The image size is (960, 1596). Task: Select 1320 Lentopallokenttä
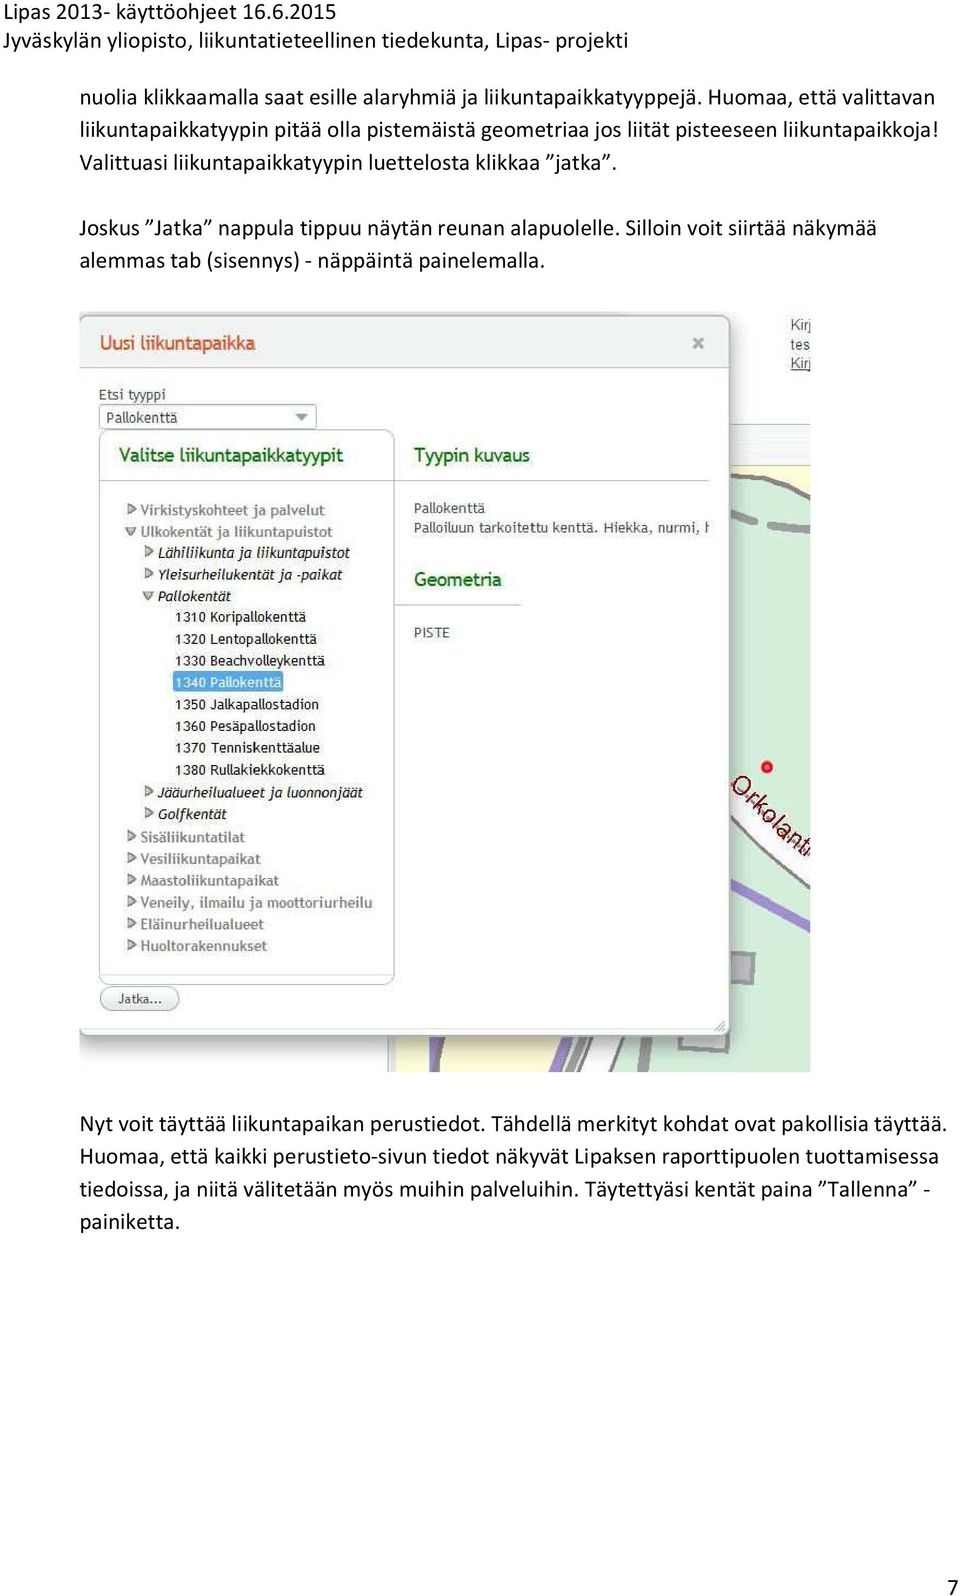pos(246,639)
